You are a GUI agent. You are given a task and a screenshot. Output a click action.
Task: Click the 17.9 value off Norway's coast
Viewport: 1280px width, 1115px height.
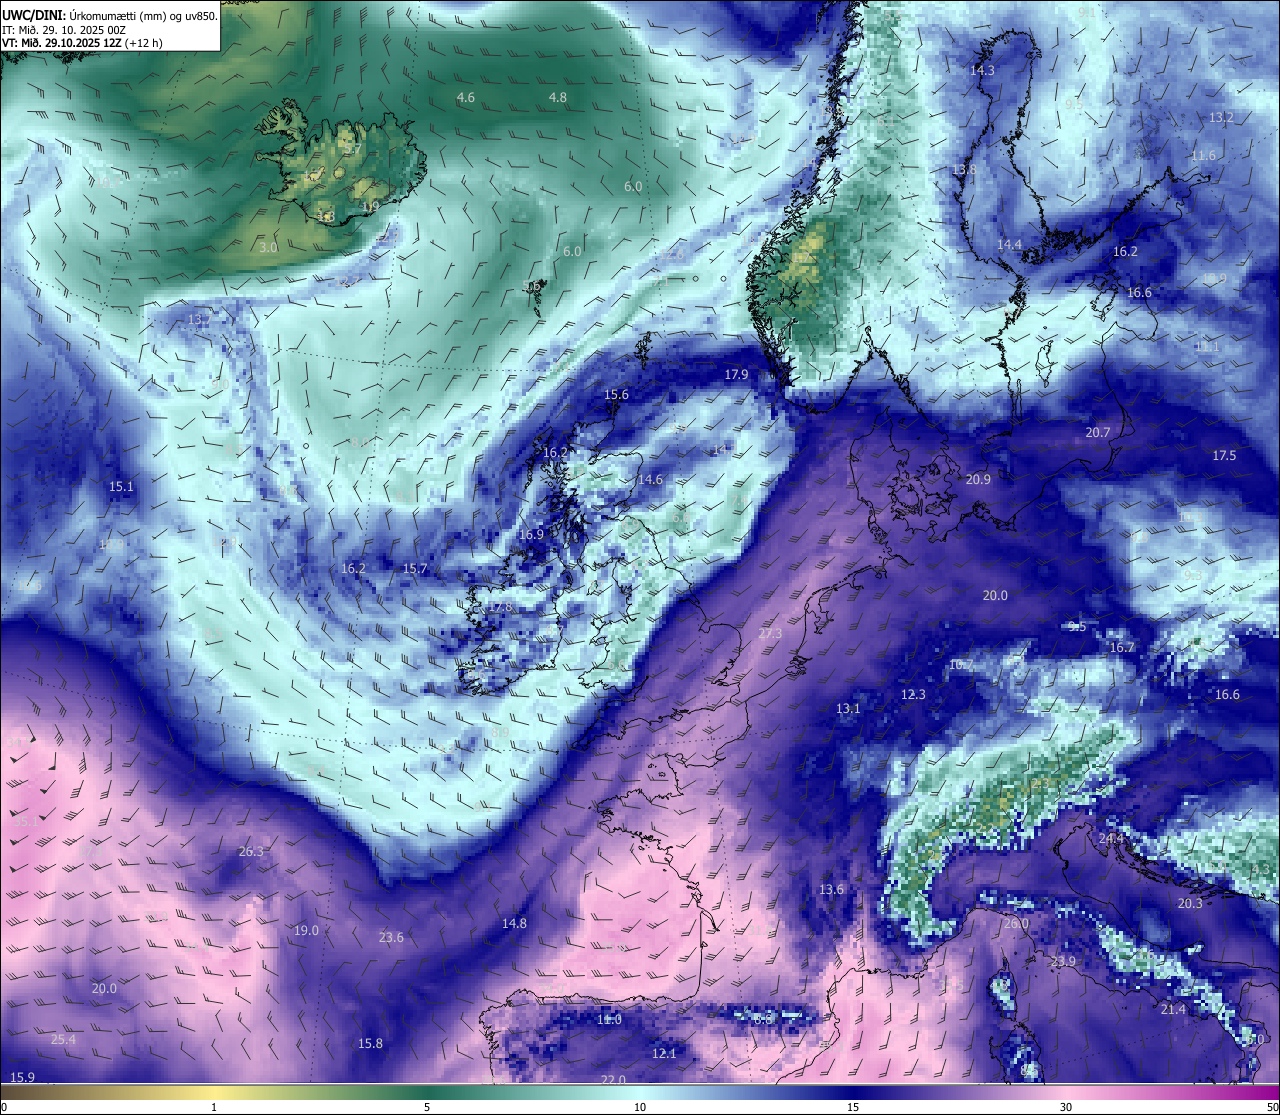[736, 374]
